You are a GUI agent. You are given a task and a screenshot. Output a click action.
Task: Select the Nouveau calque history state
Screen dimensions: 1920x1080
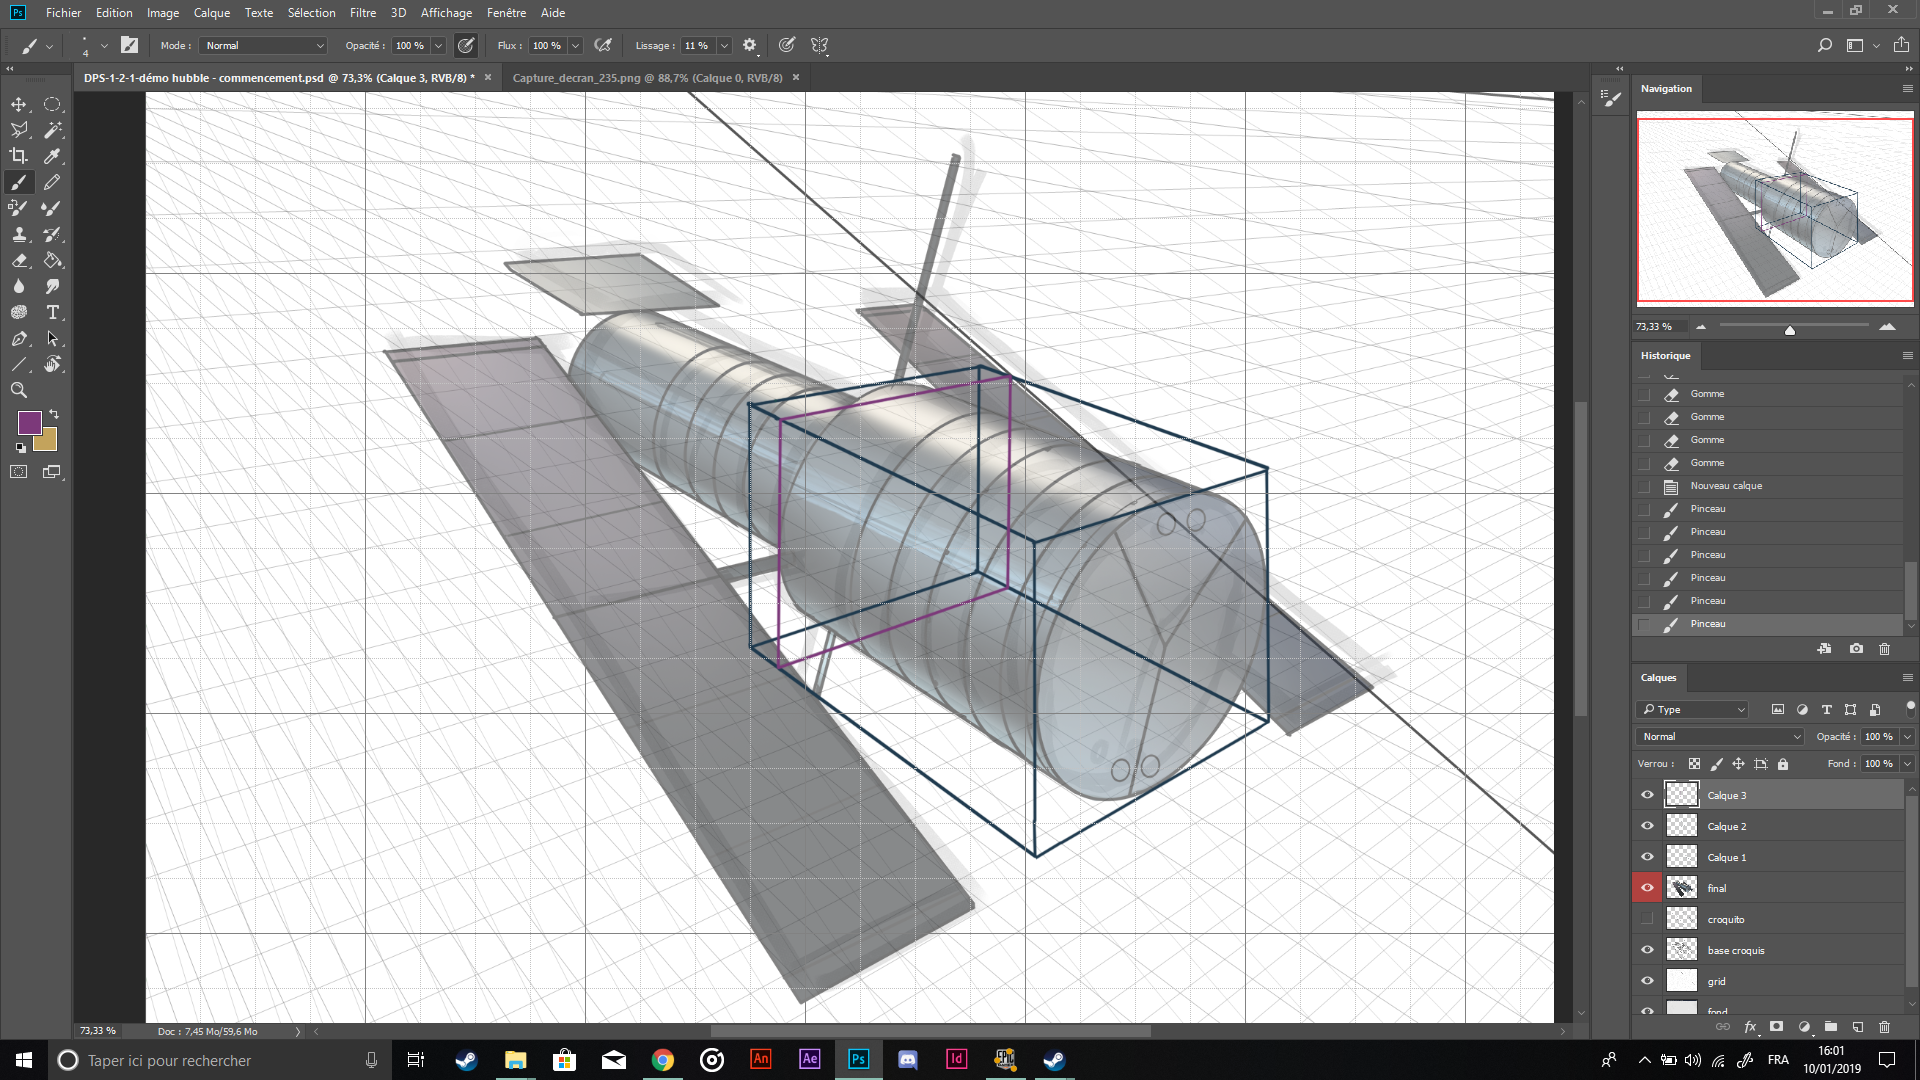[x=1726, y=486]
